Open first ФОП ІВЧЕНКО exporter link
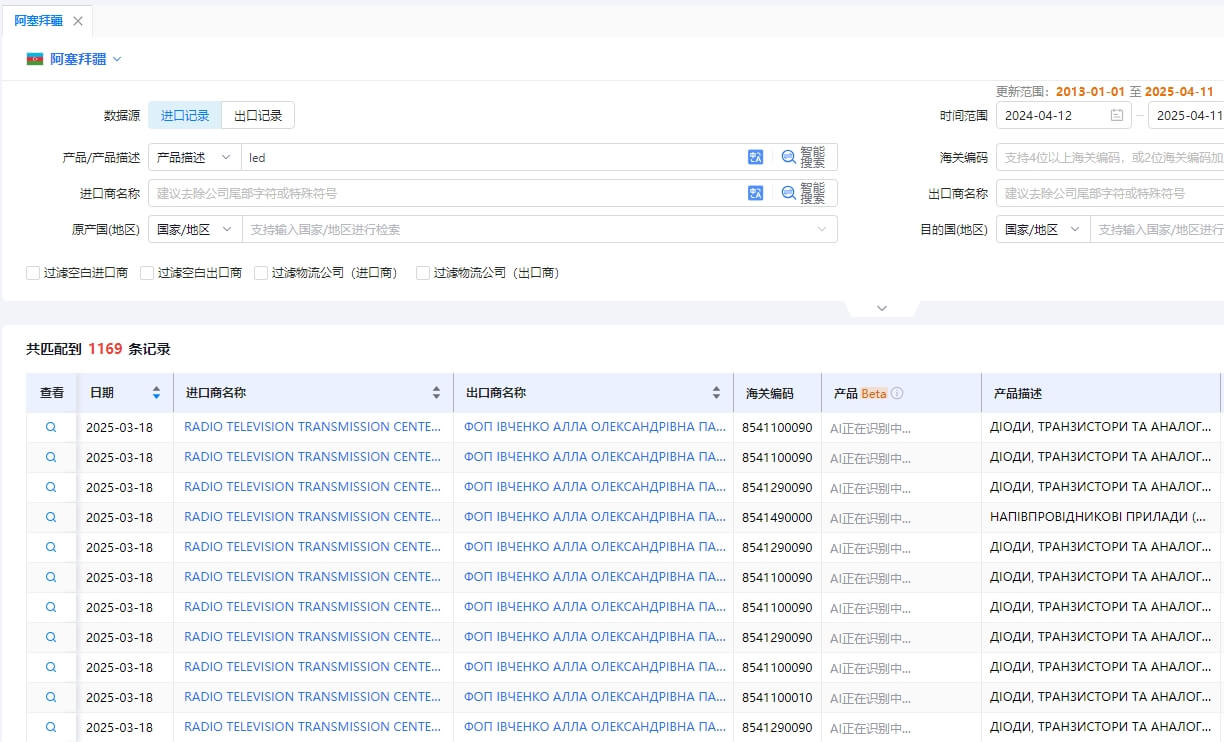This screenshot has height=742, width=1224. 594,427
